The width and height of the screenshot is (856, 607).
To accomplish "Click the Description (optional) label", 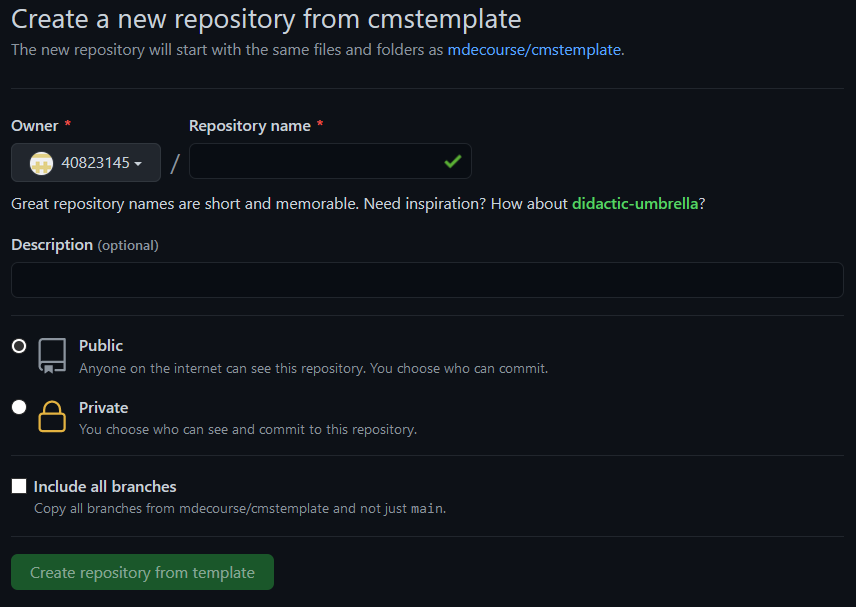I will tap(85, 245).
